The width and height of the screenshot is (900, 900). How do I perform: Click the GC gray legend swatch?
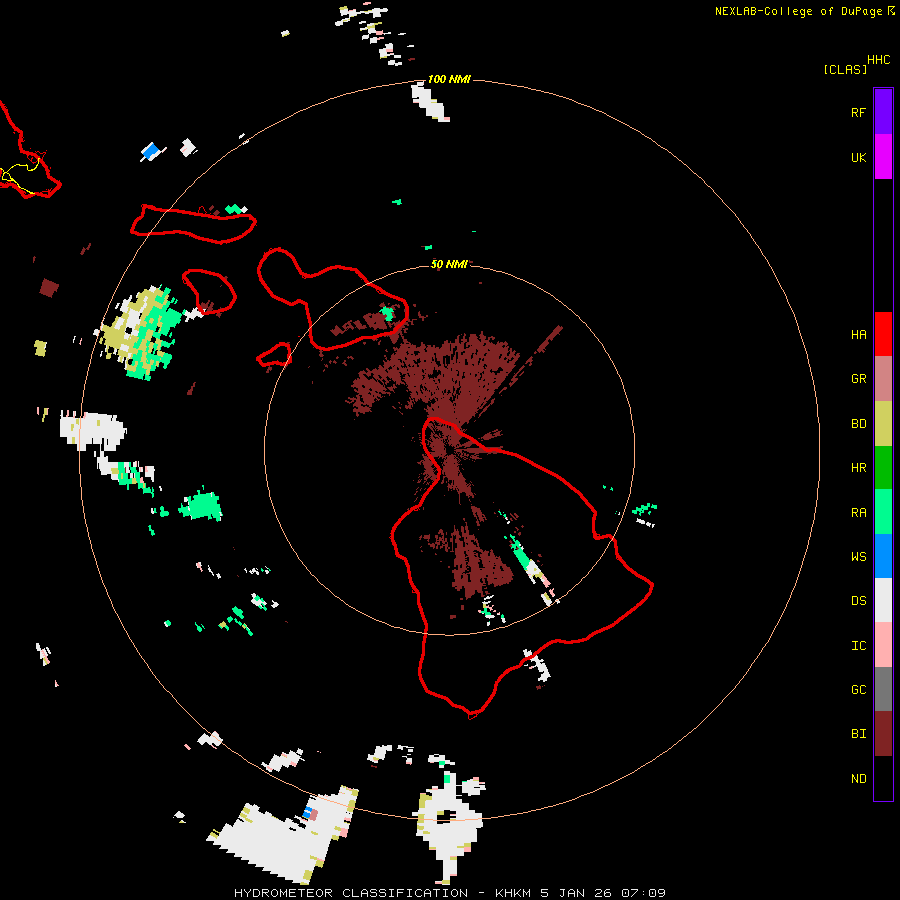point(883,689)
